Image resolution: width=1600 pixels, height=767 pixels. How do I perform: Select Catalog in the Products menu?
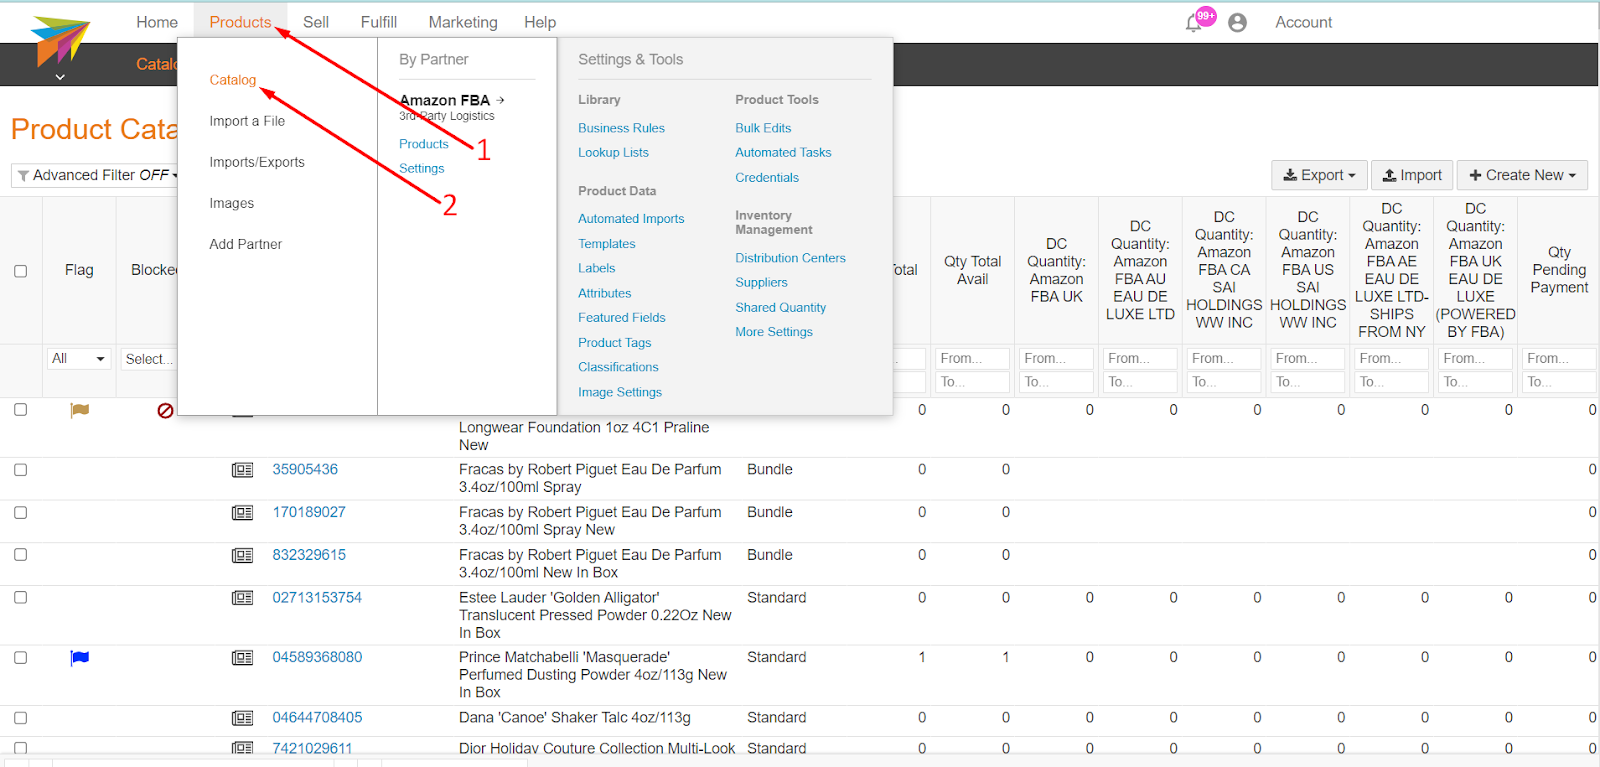click(233, 80)
